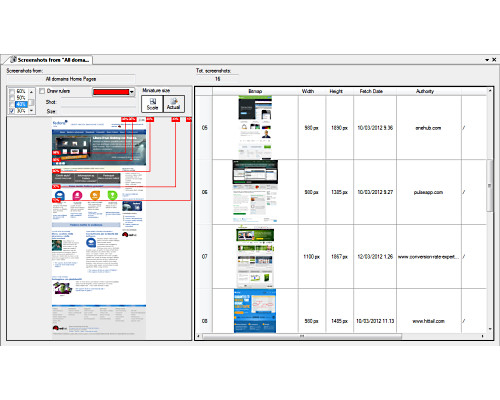This screenshot has height=400, width=500.
Task: Sort by the Authority column header
Action: click(x=425, y=91)
